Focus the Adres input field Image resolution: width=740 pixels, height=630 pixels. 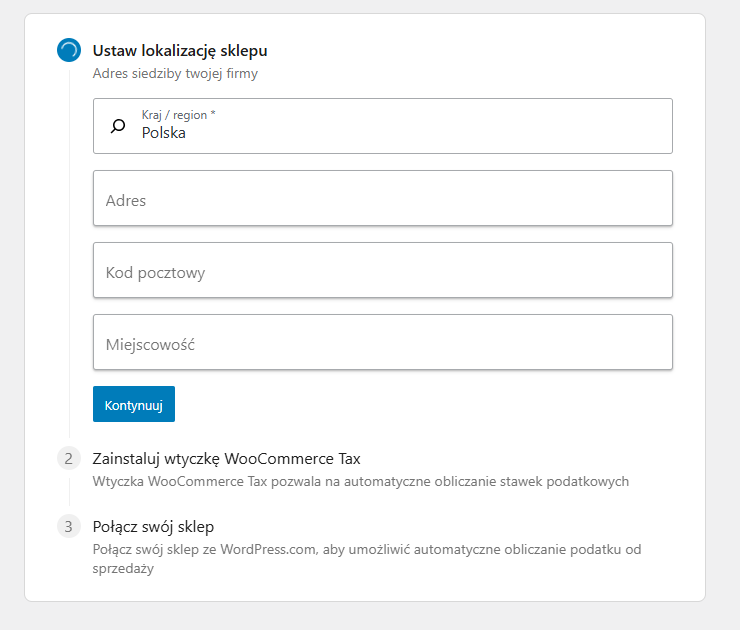pos(382,198)
